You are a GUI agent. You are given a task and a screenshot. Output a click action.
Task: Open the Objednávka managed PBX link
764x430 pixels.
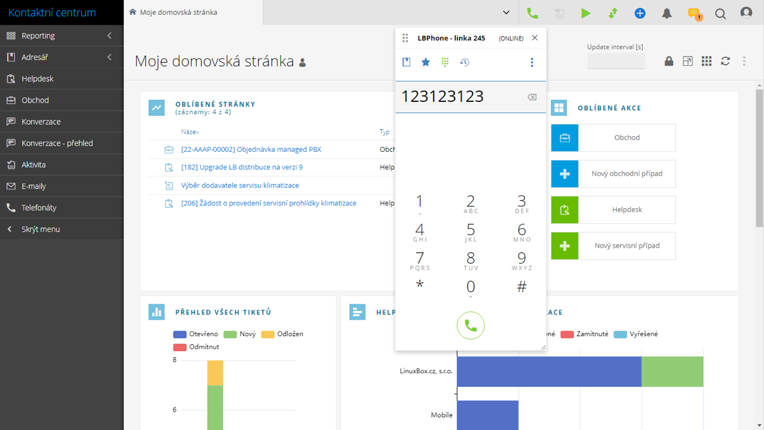tap(251, 149)
